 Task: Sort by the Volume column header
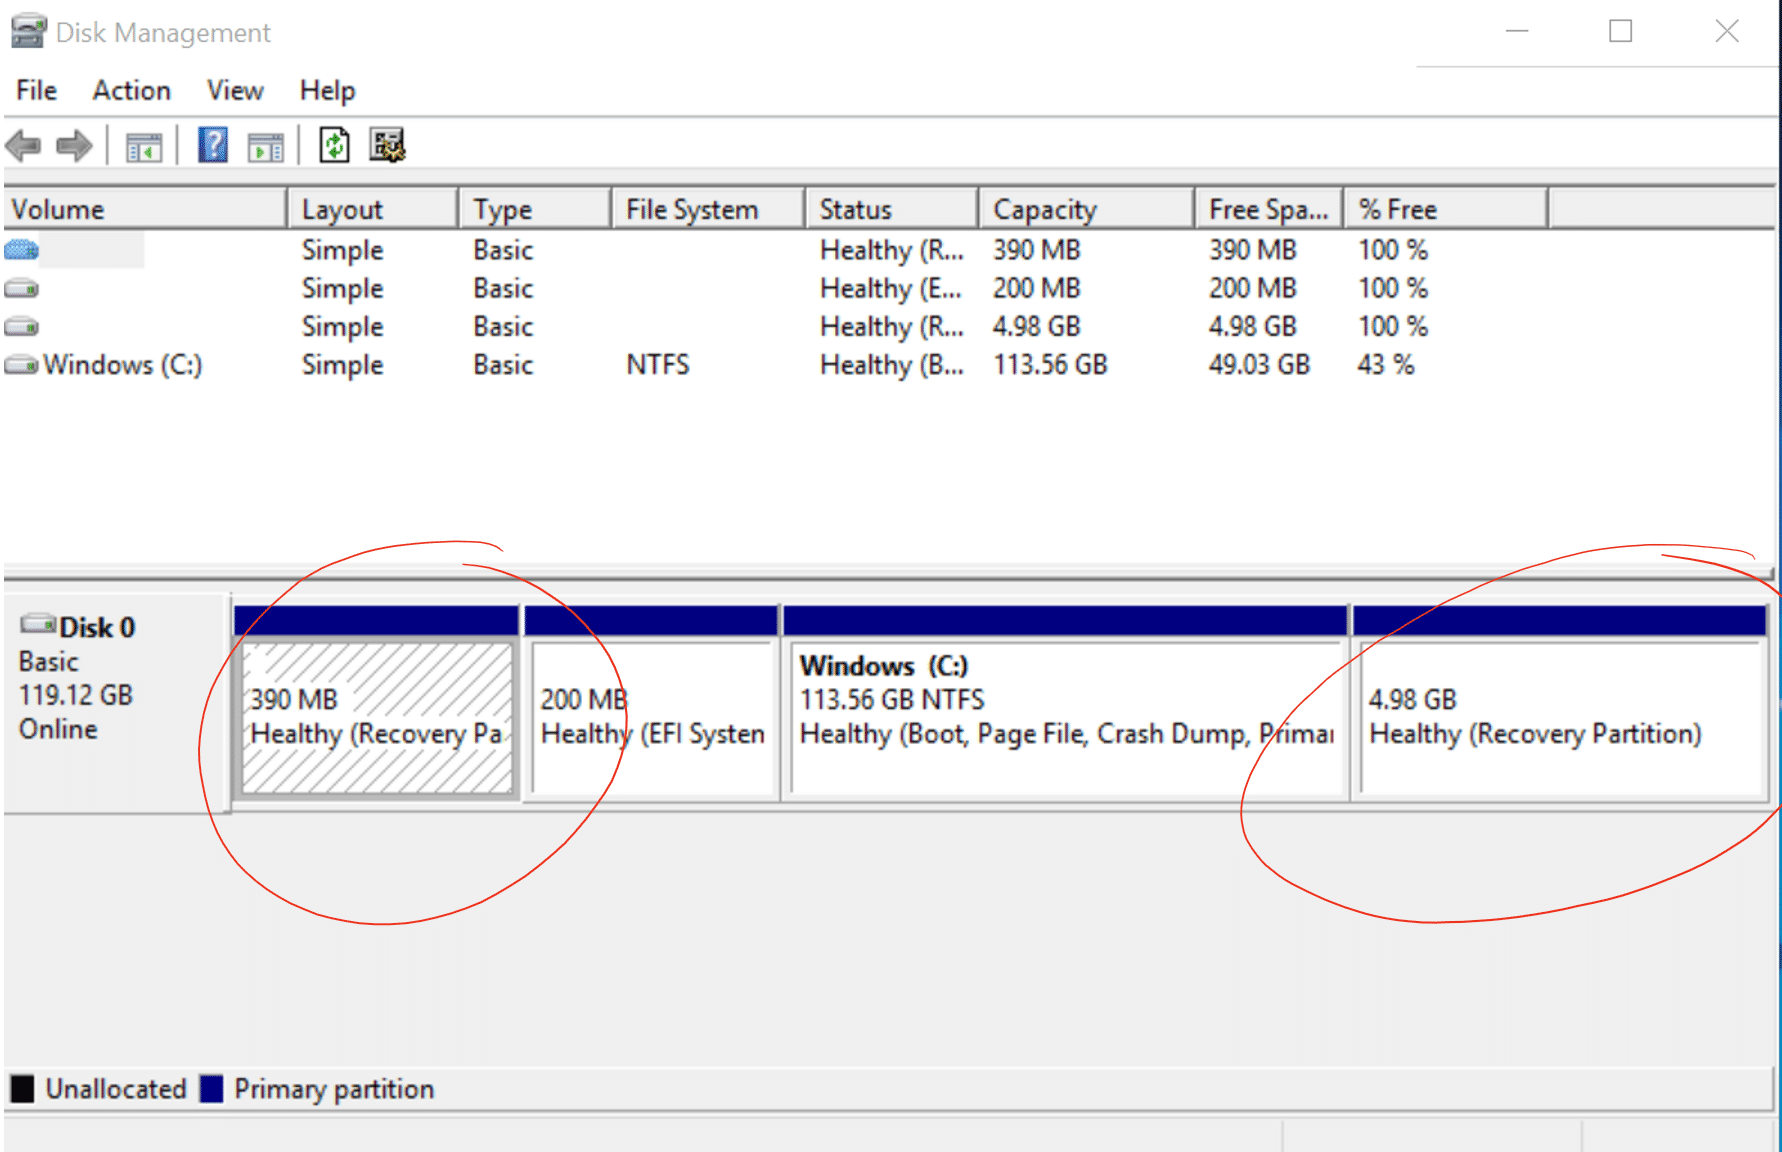[146, 209]
